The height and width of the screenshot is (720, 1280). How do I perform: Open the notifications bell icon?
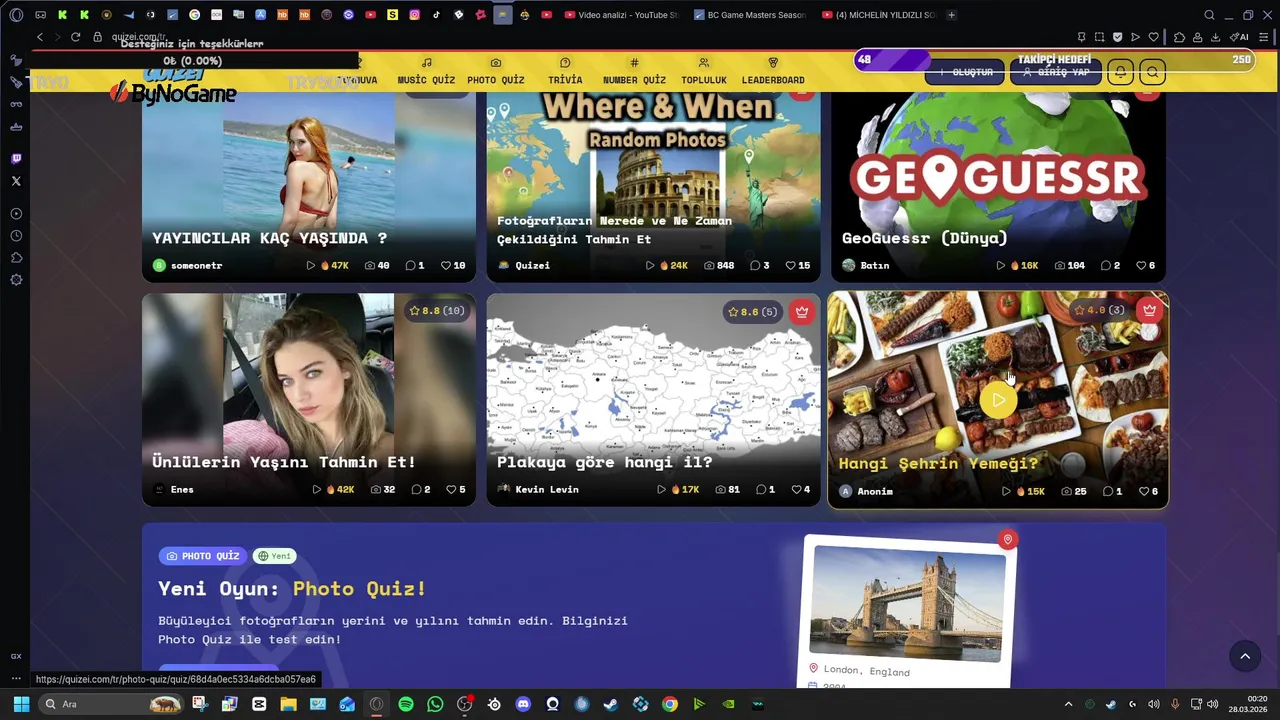1120,72
